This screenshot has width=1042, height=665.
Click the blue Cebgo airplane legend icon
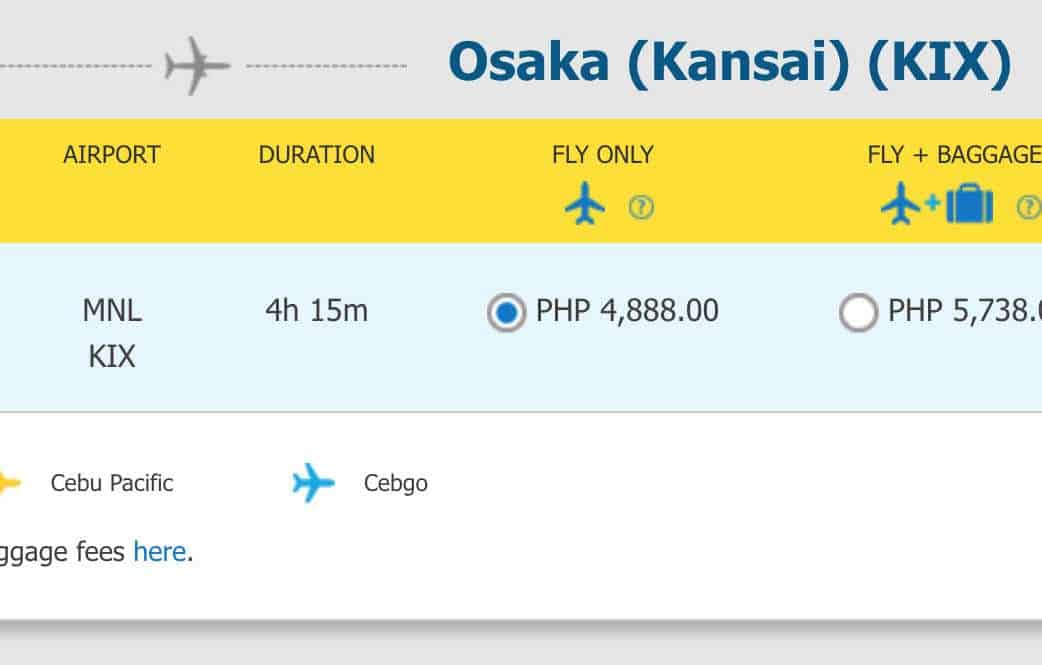[313, 483]
